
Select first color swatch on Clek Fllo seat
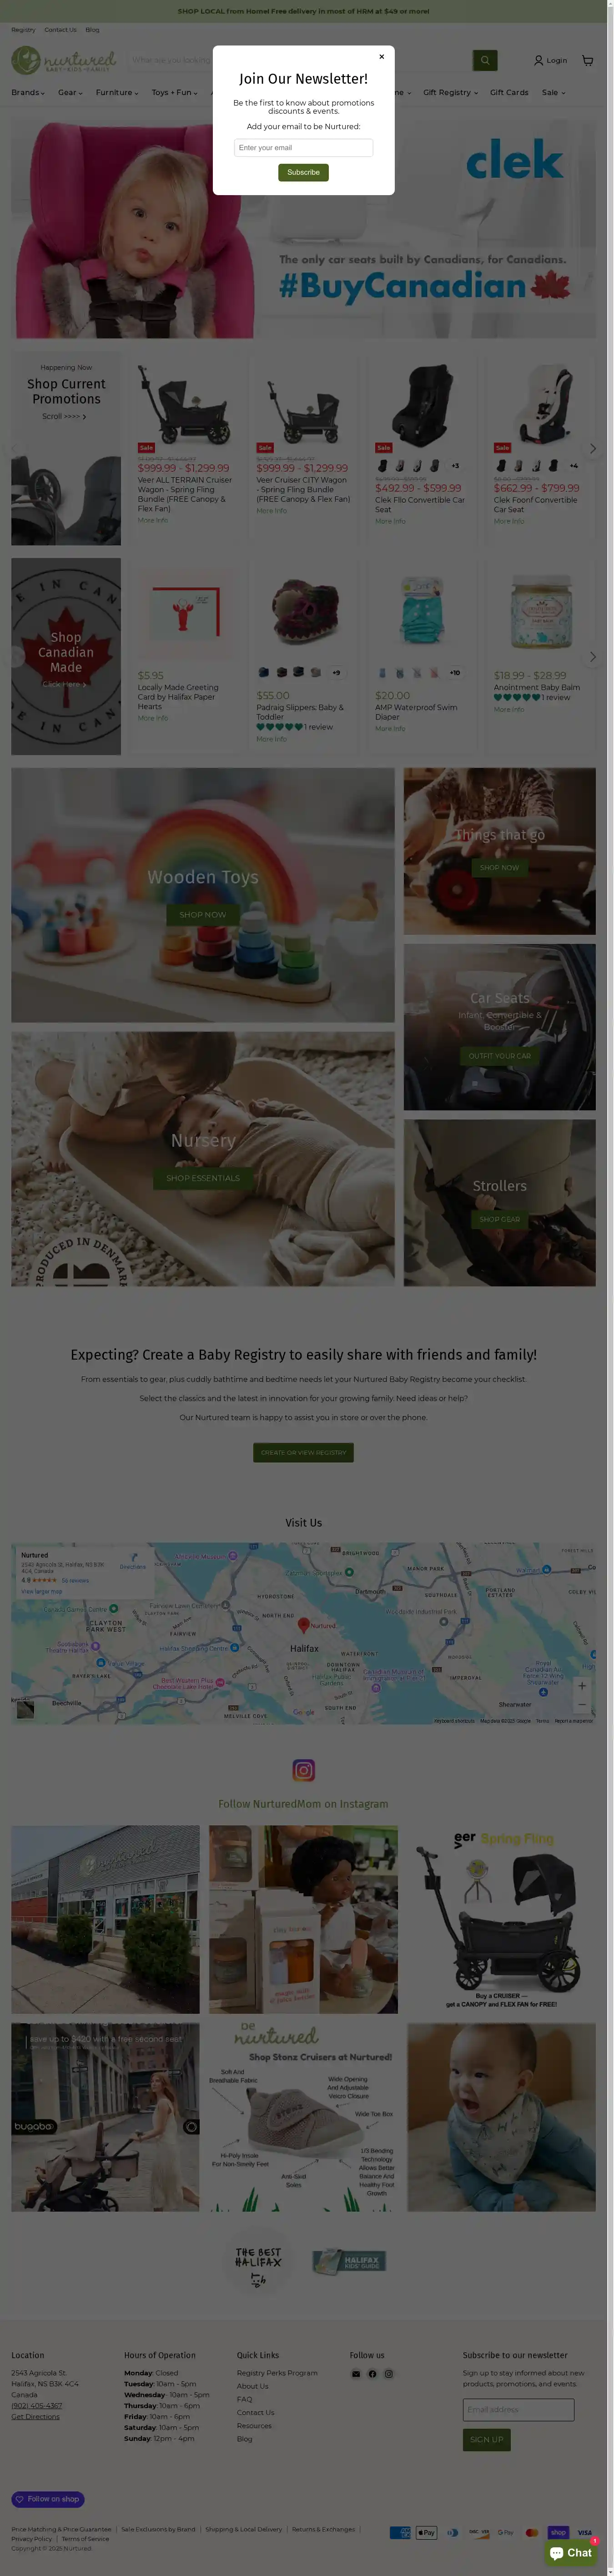[382, 465]
